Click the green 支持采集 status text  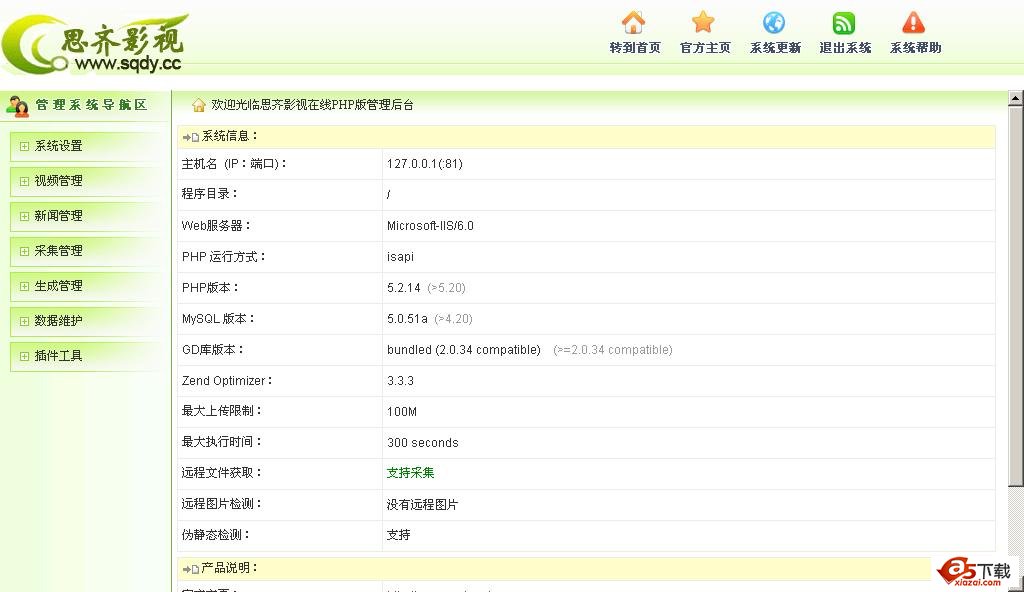(x=410, y=473)
